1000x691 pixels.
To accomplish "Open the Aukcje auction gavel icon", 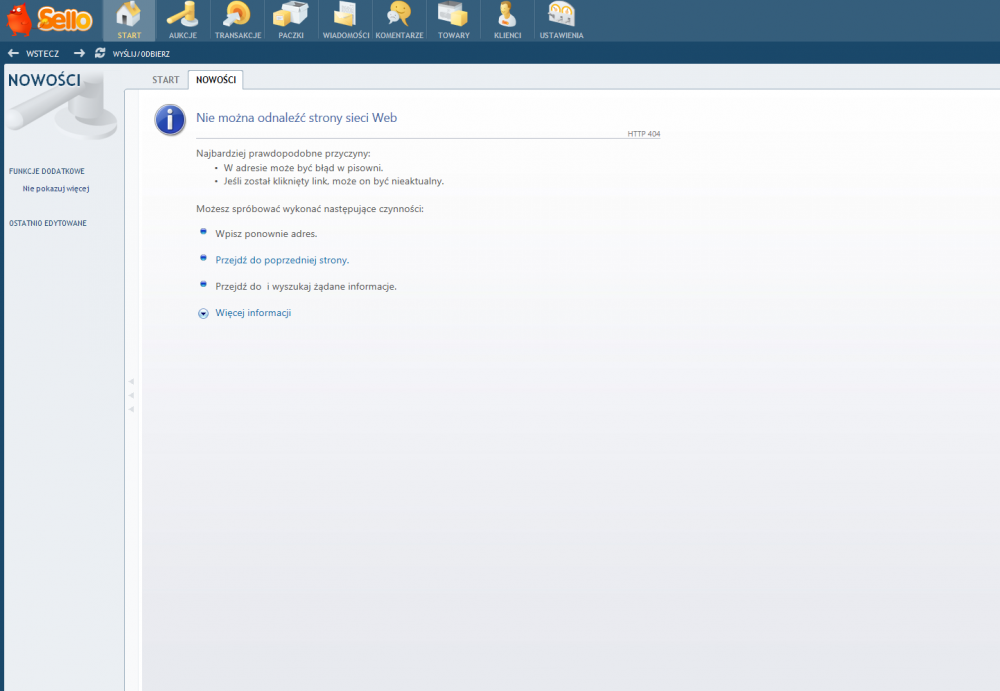I will tap(183, 17).
